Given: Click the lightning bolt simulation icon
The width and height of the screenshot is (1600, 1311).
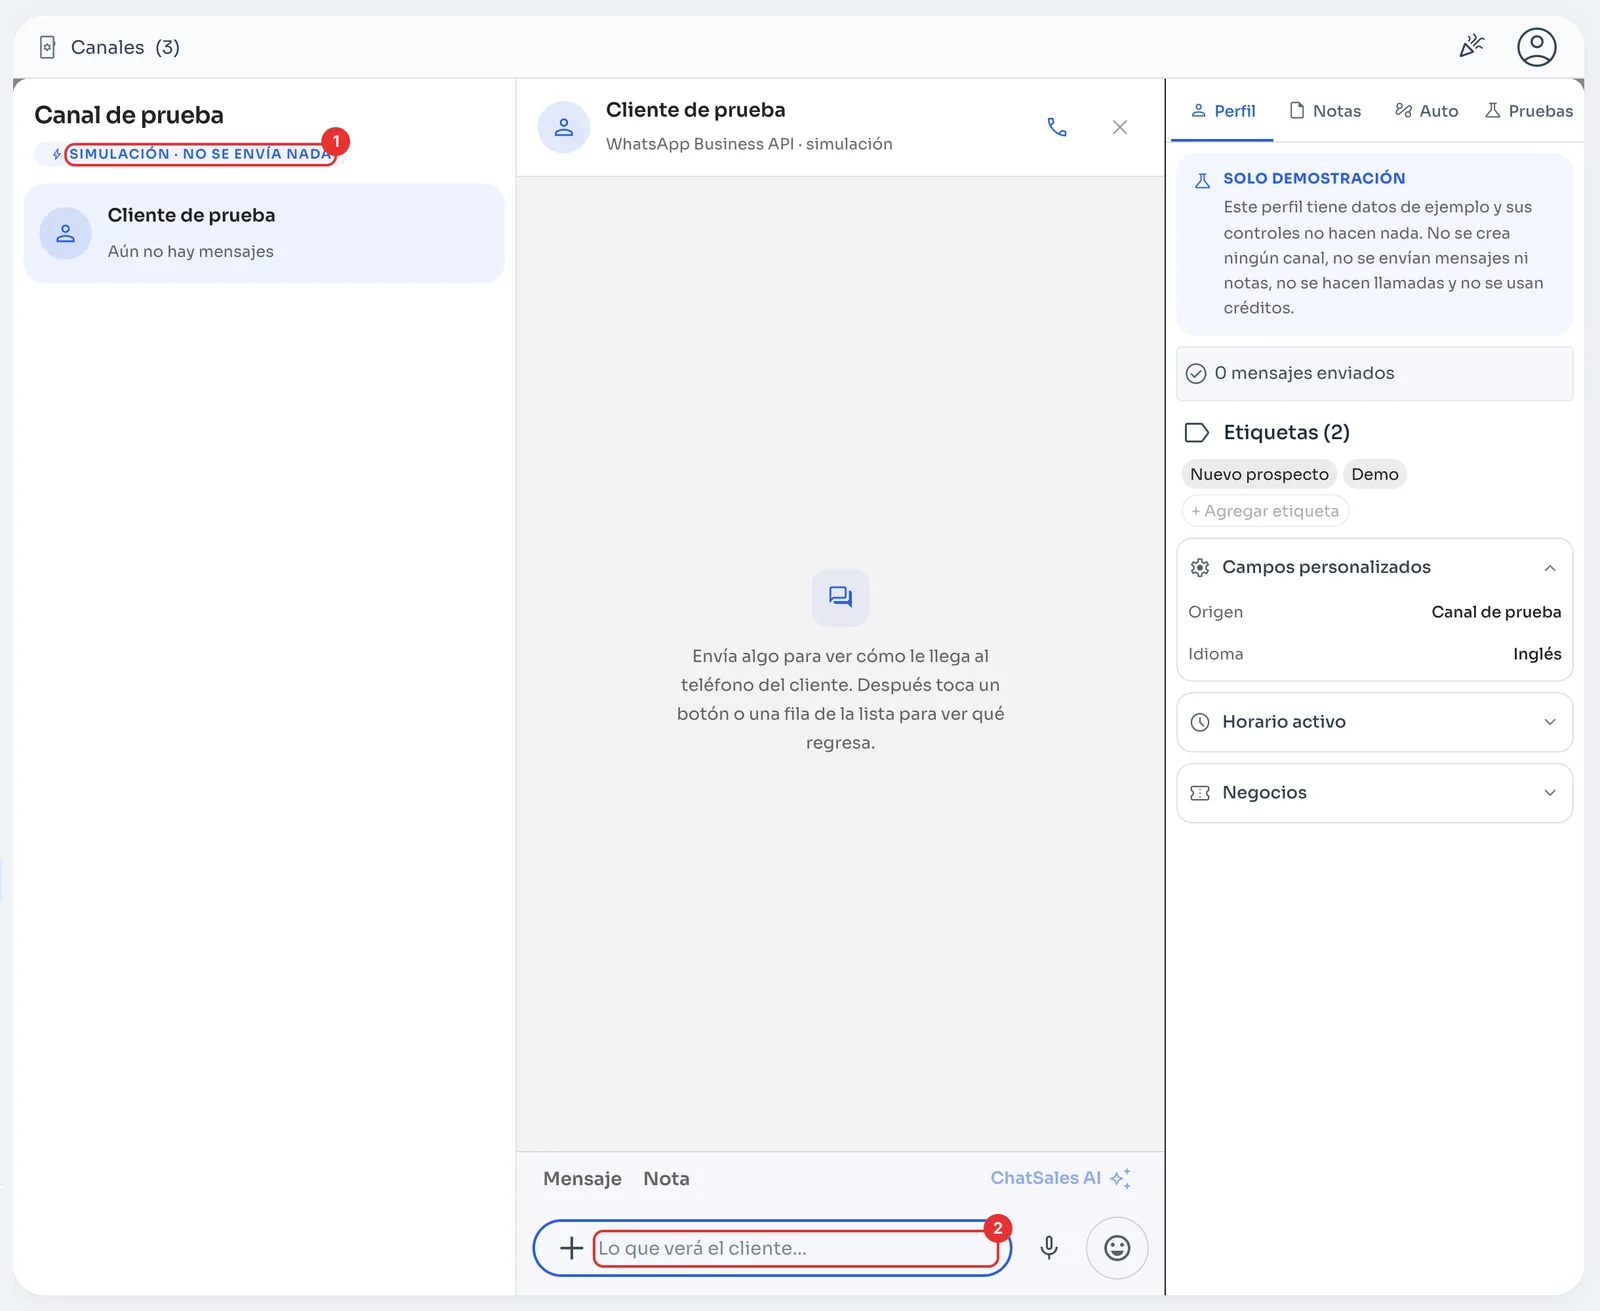Looking at the screenshot, I should click(x=57, y=154).
